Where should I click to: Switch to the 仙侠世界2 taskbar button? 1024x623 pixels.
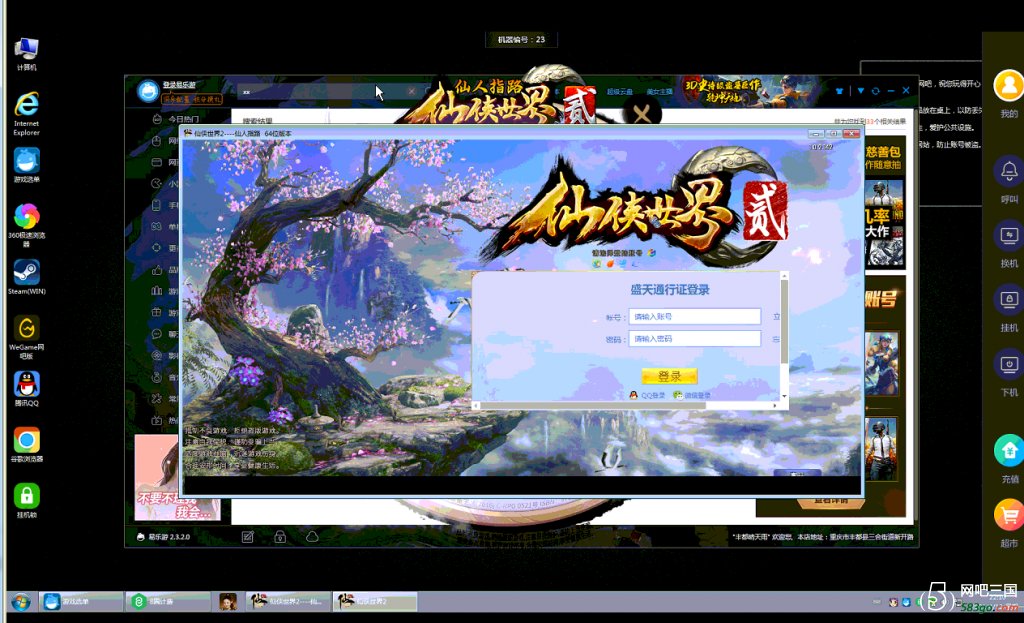click(375, 601)
